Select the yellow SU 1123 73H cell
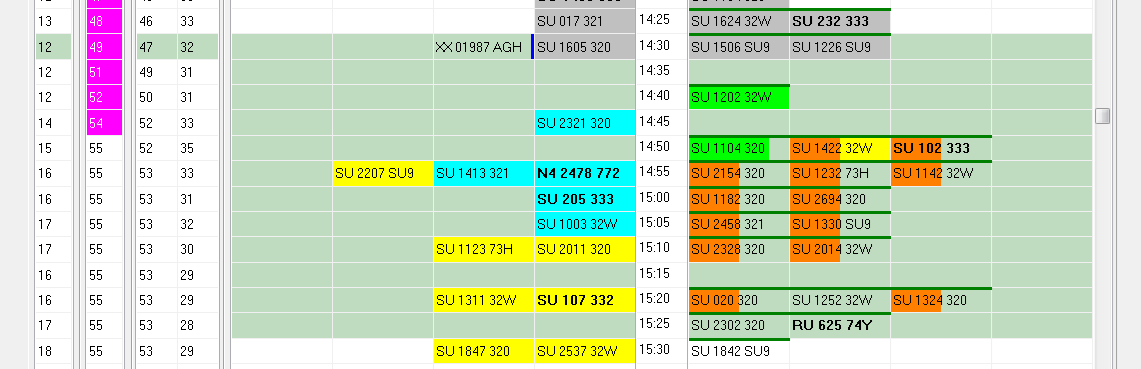This screenshot has width=1141, height=369. pos(484,250)
